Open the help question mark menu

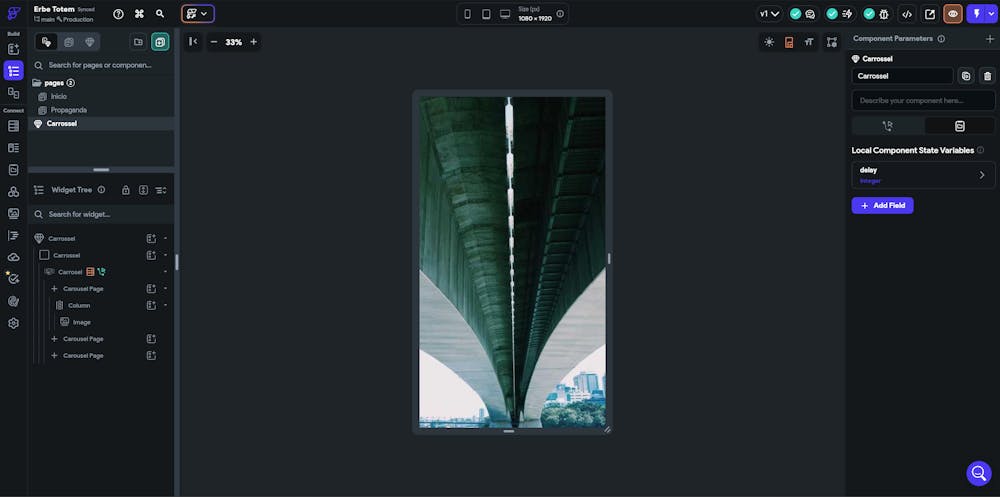[x=118, y=13]
